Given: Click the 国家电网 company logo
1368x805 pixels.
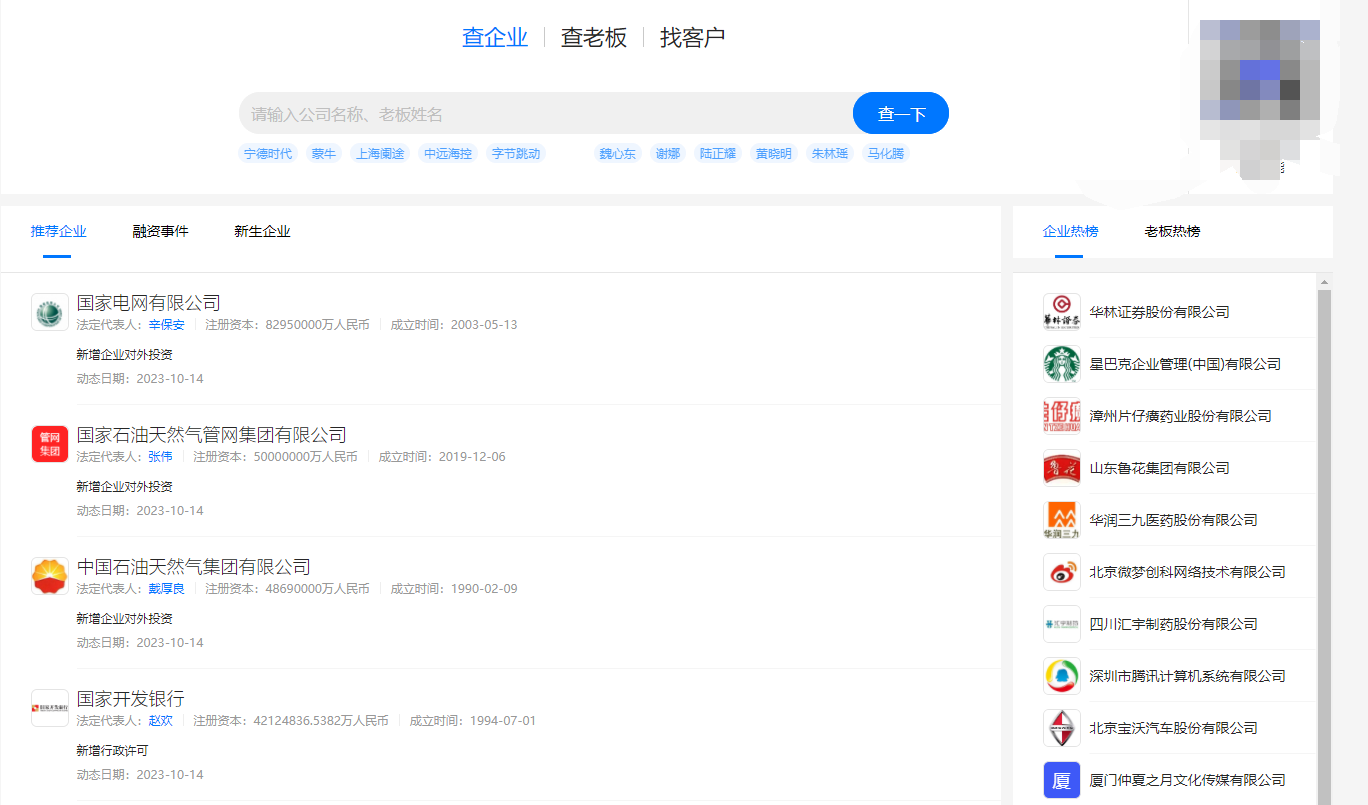Looking at the screenshot, I should pyautogui.click(x=50, y=312).
